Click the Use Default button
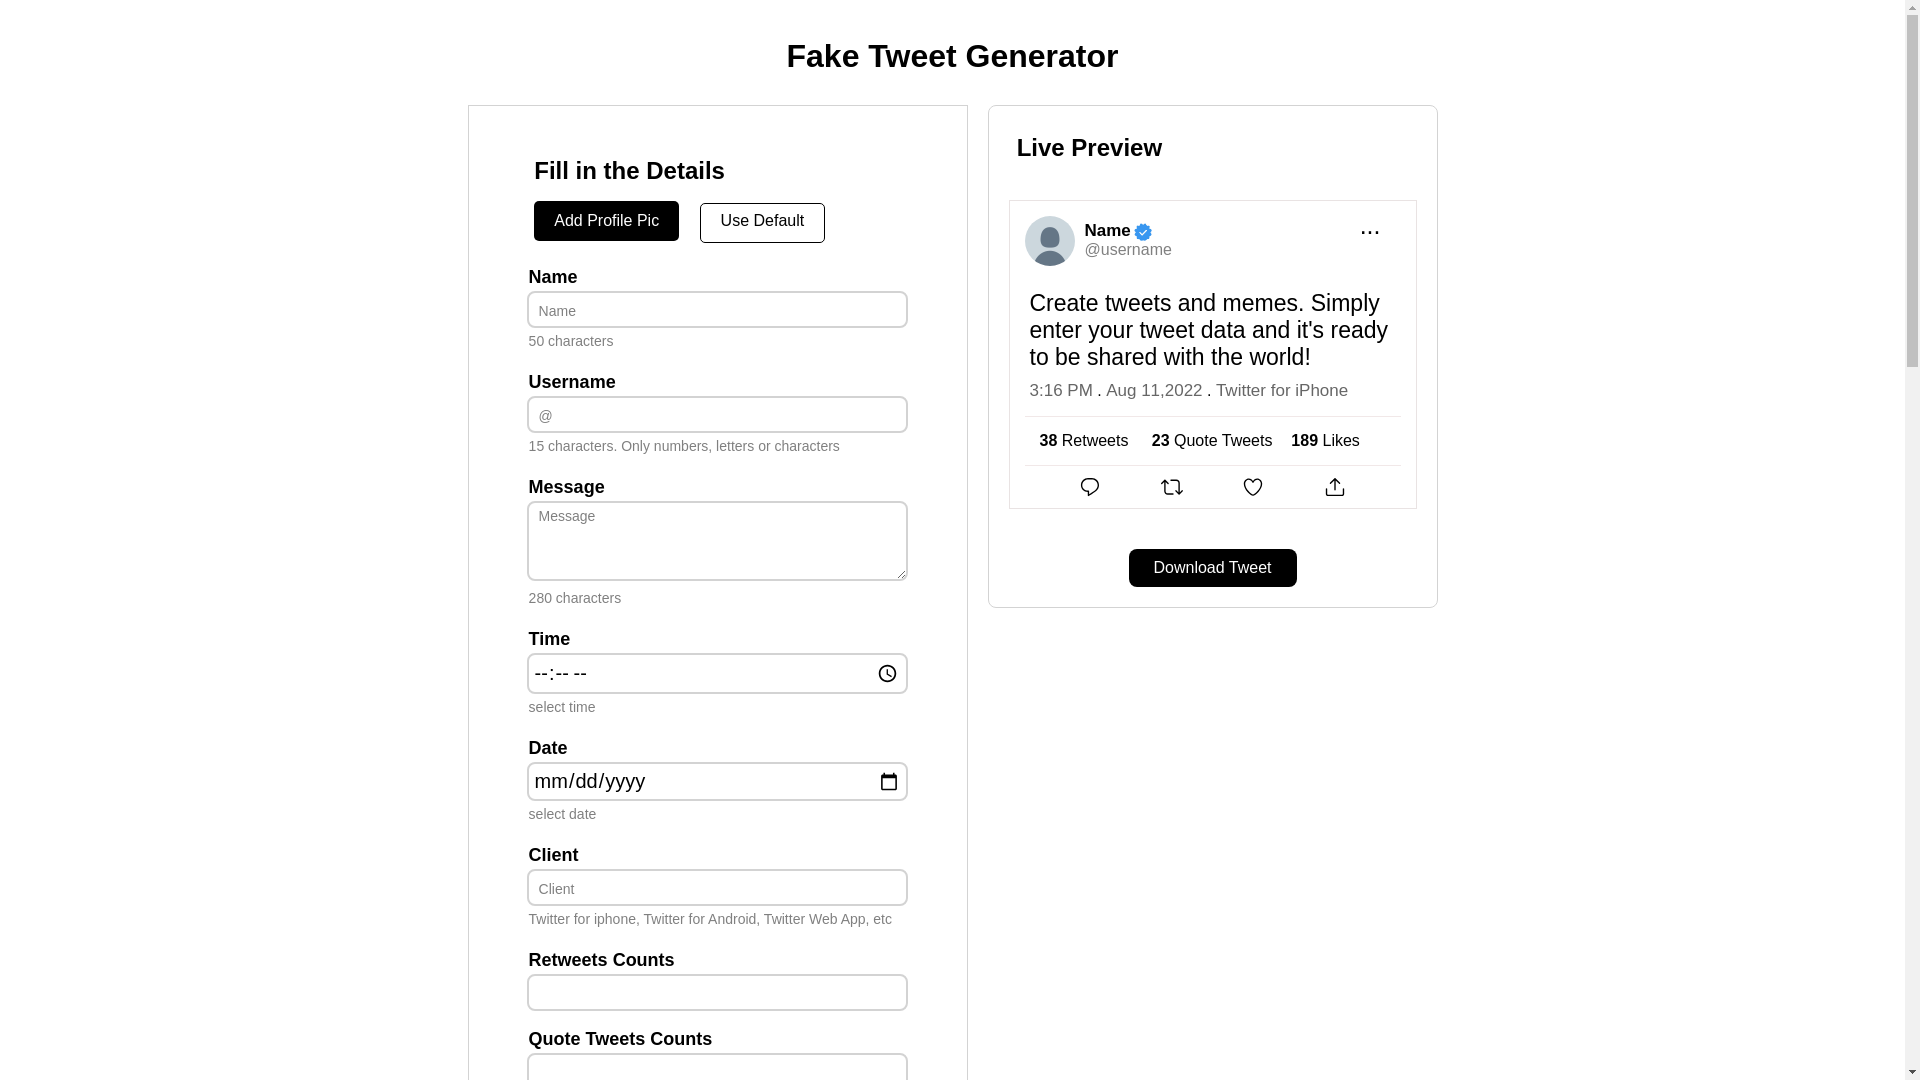The width and height of the screenshot is (1920, 1080). click(762, 222)
